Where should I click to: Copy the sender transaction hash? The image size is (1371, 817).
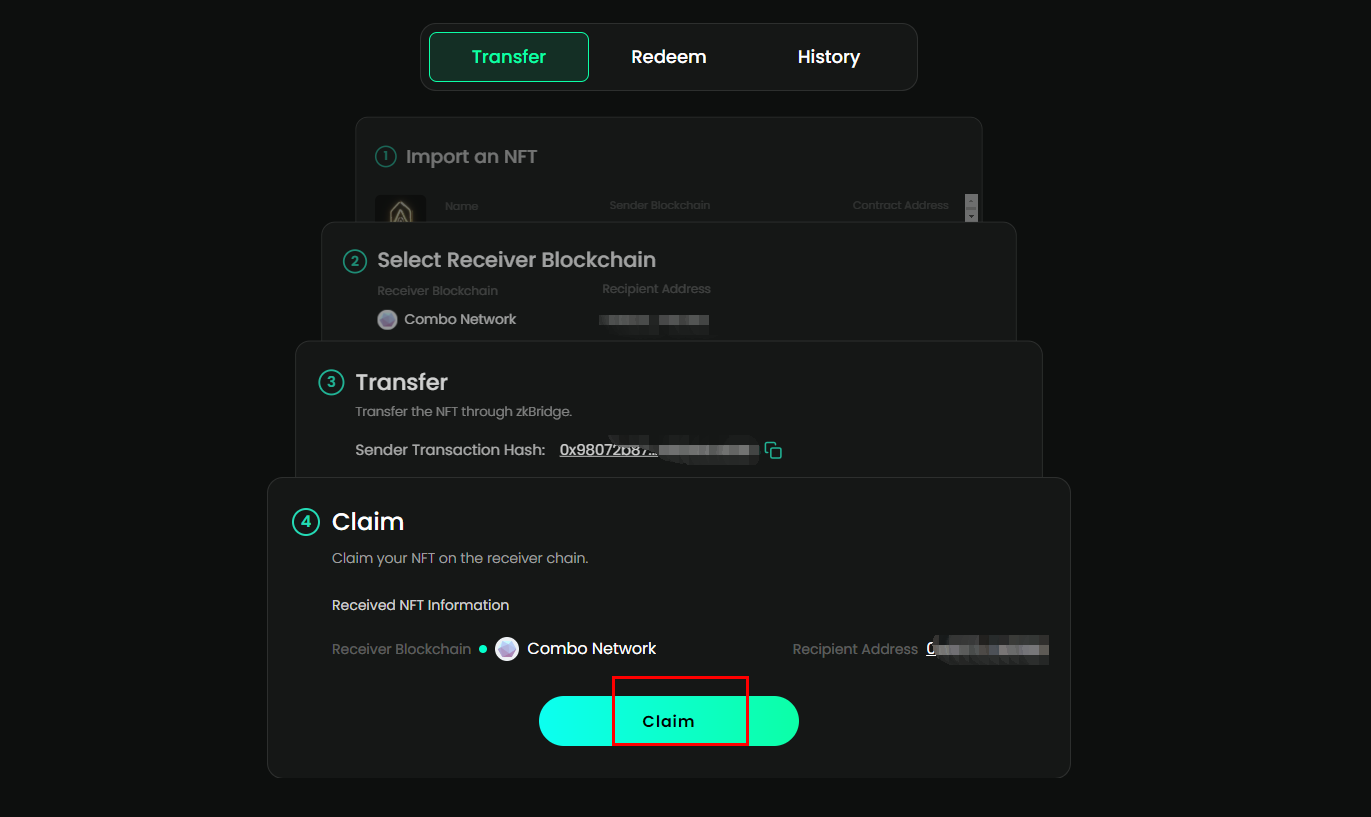tap(773, 450)
